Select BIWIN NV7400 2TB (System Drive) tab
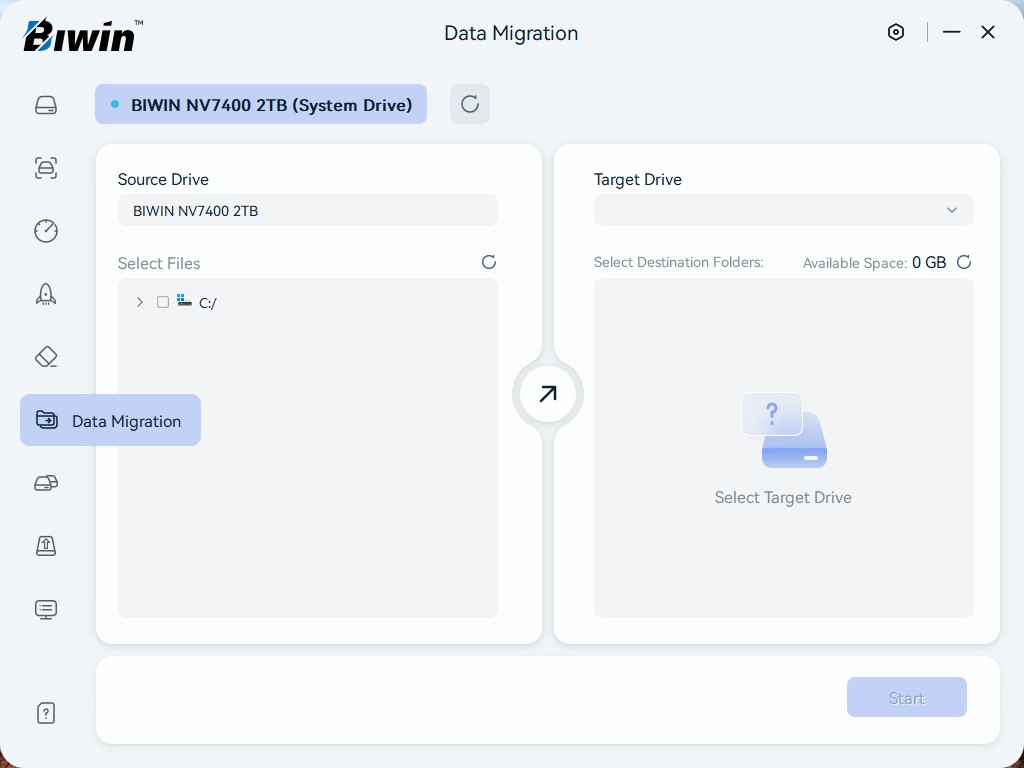1024x768 pixels. click(261, 104)
